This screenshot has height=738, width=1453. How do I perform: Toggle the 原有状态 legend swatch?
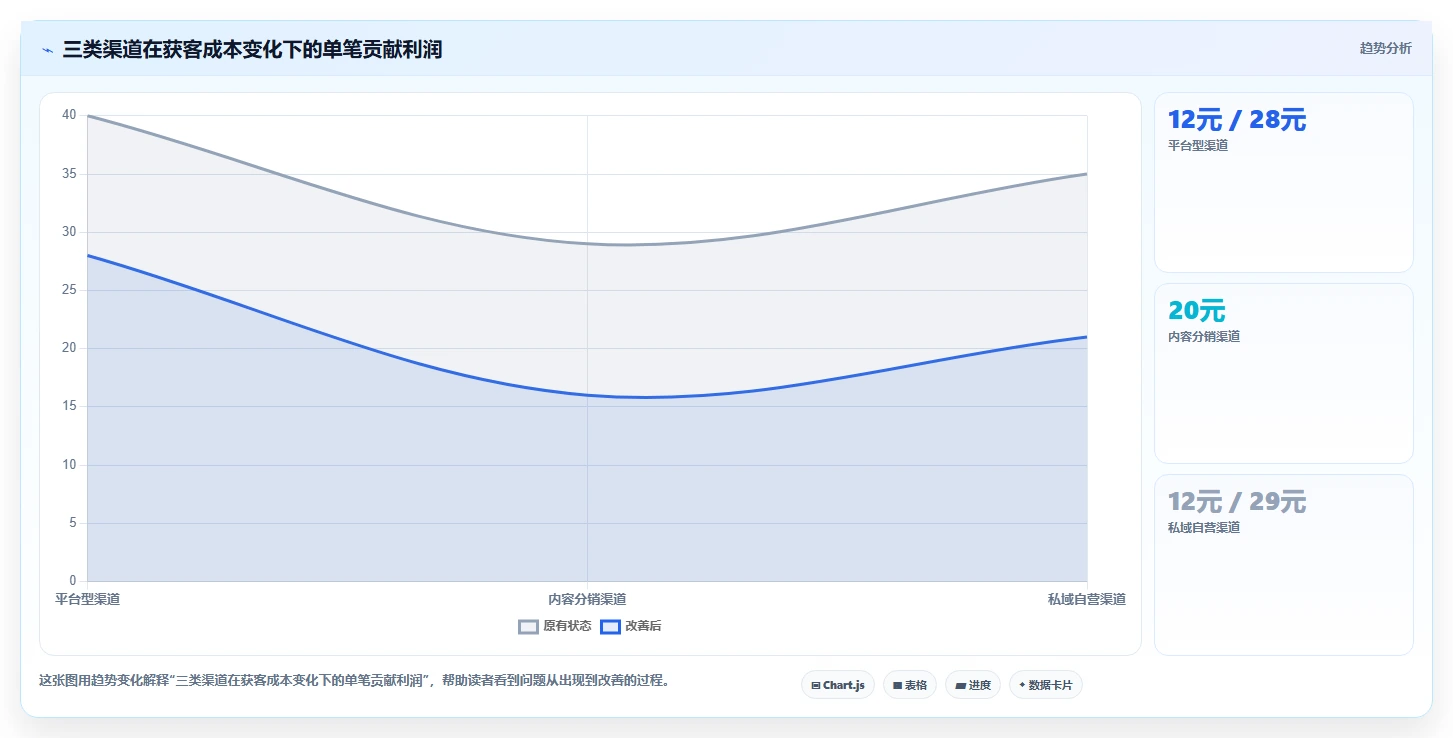(x=528, y=627)
